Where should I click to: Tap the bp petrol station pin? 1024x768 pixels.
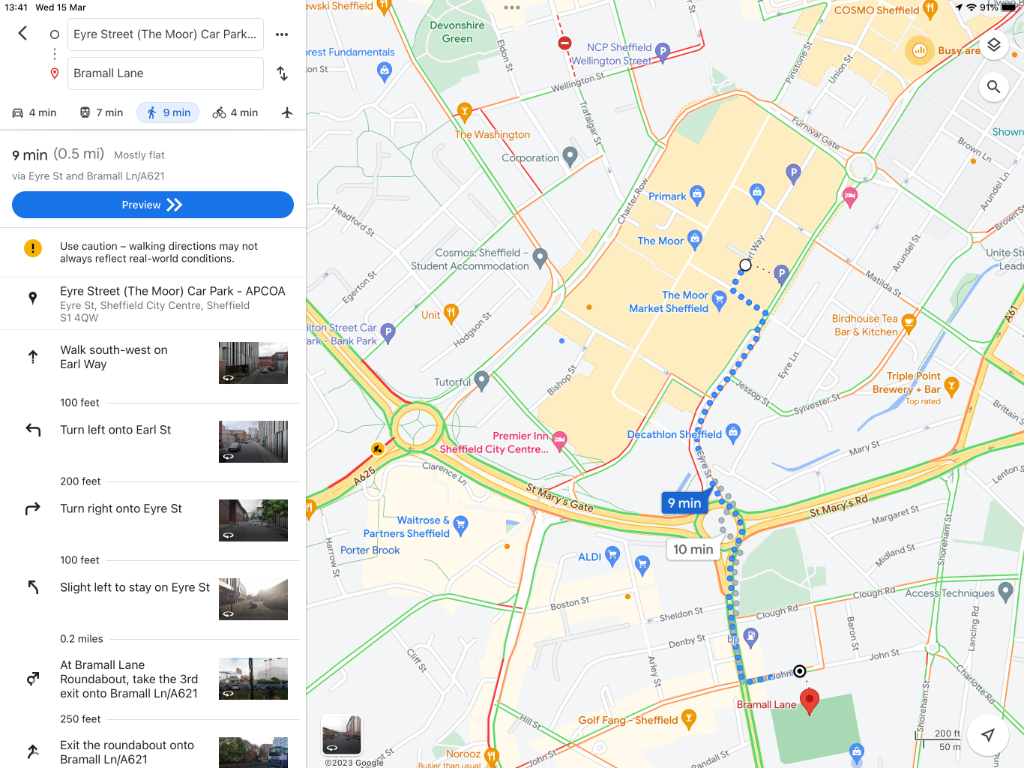pos(751,636)
